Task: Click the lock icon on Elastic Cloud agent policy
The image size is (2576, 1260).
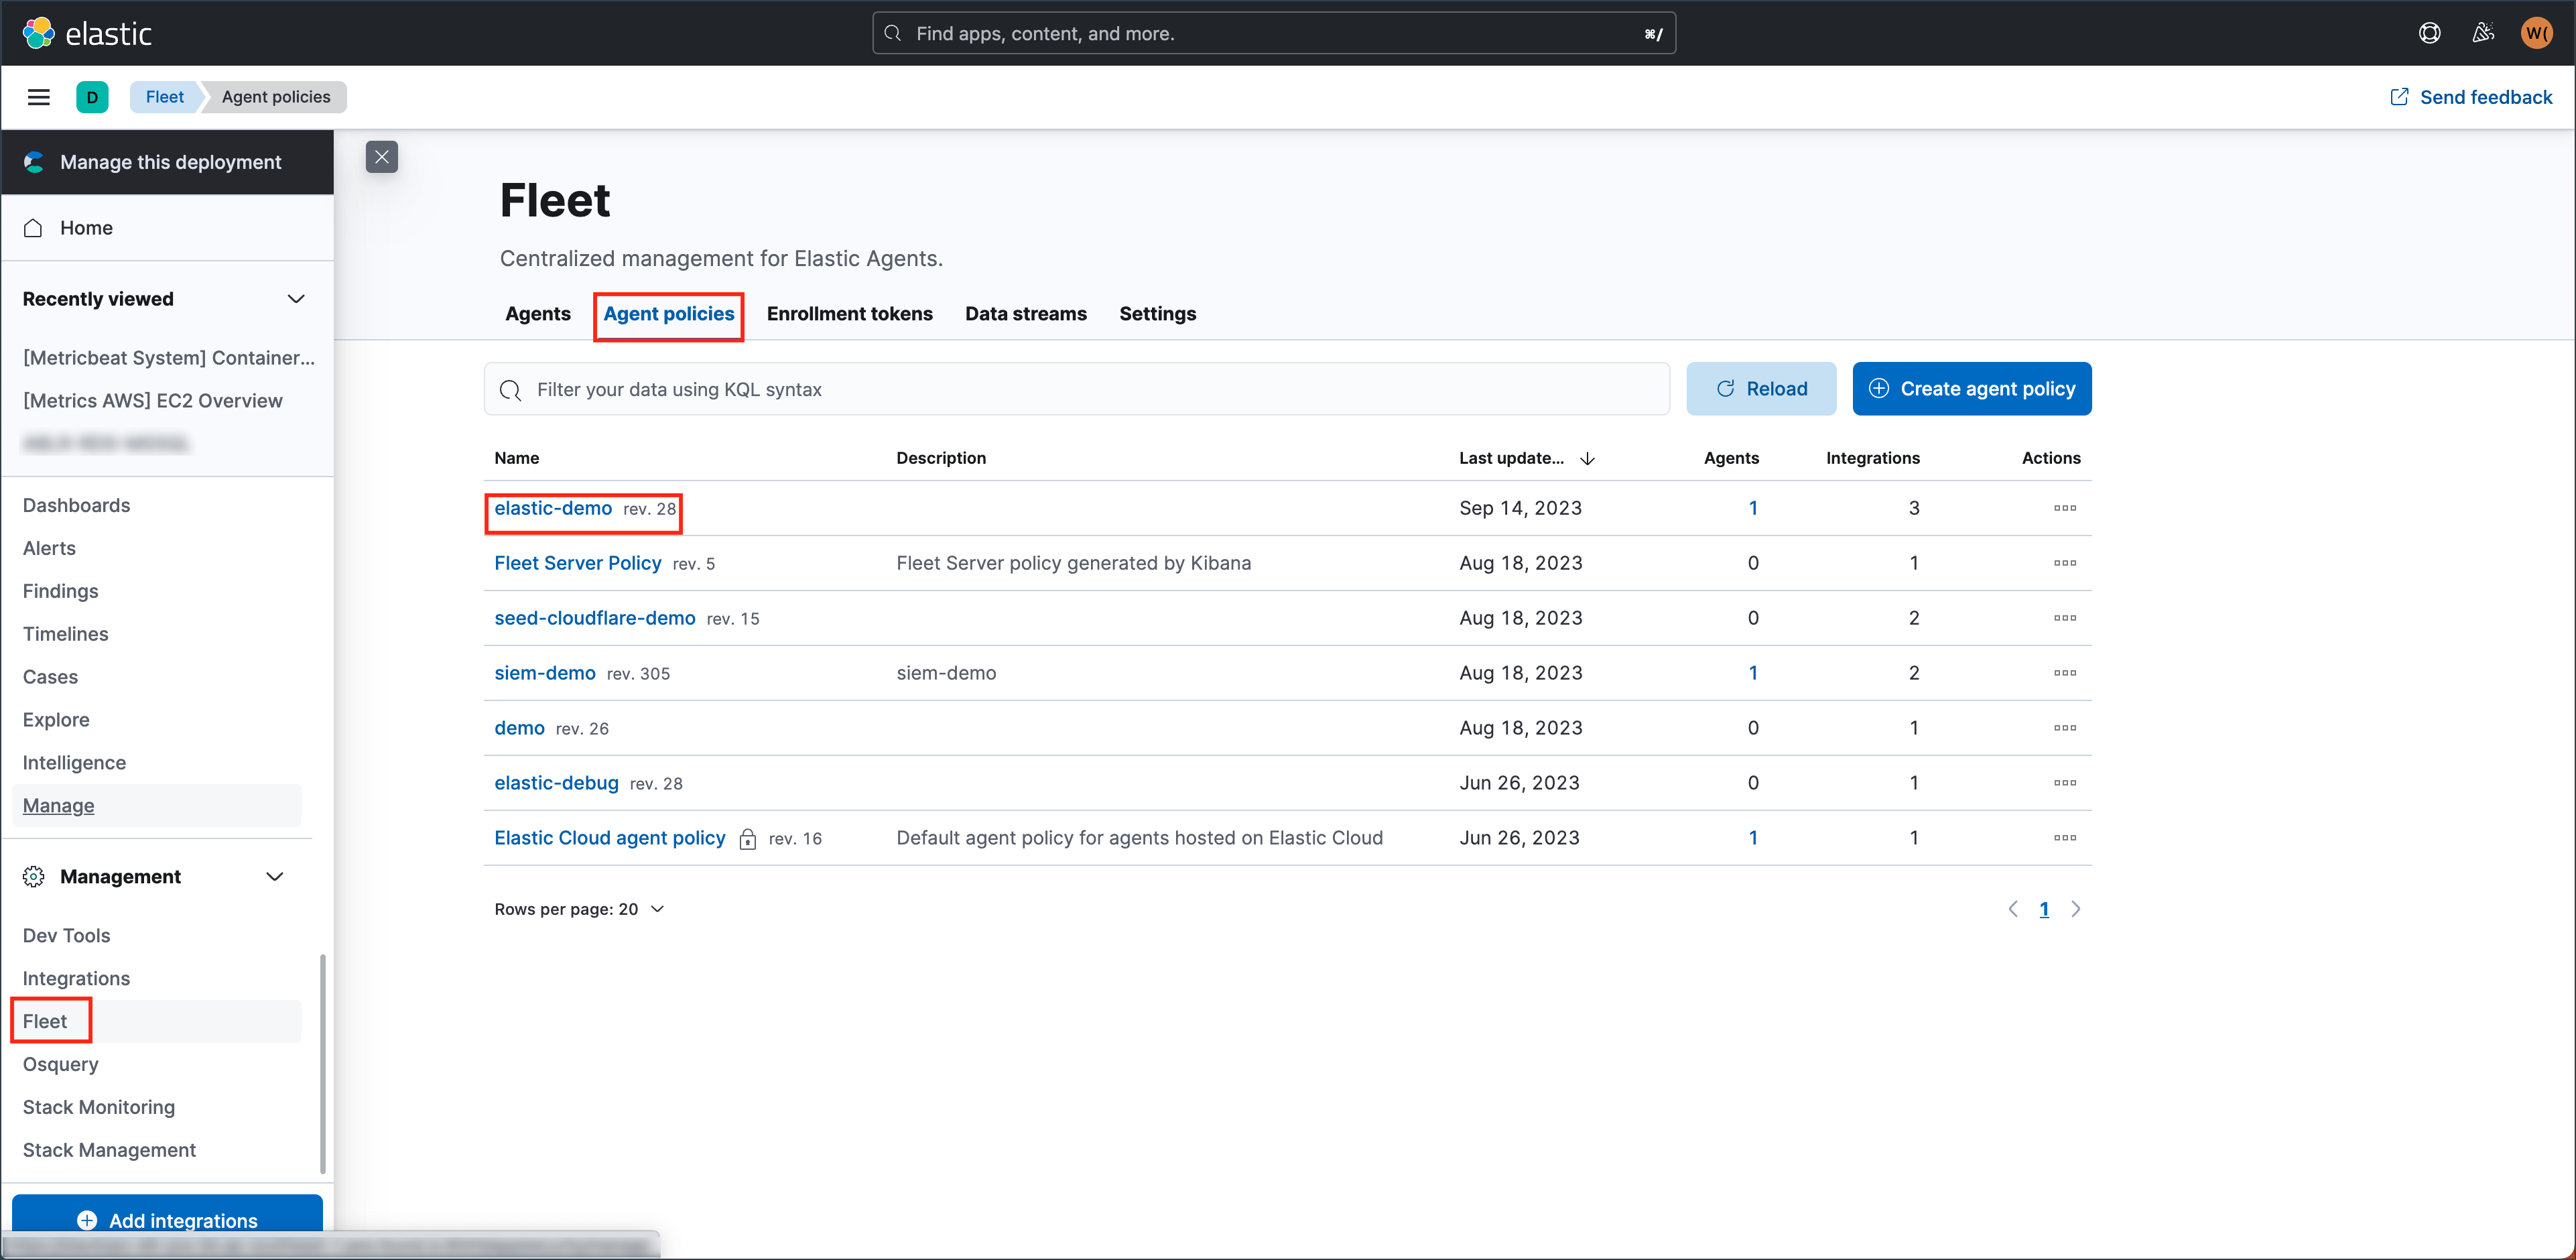Action: (x=748, y=838)
